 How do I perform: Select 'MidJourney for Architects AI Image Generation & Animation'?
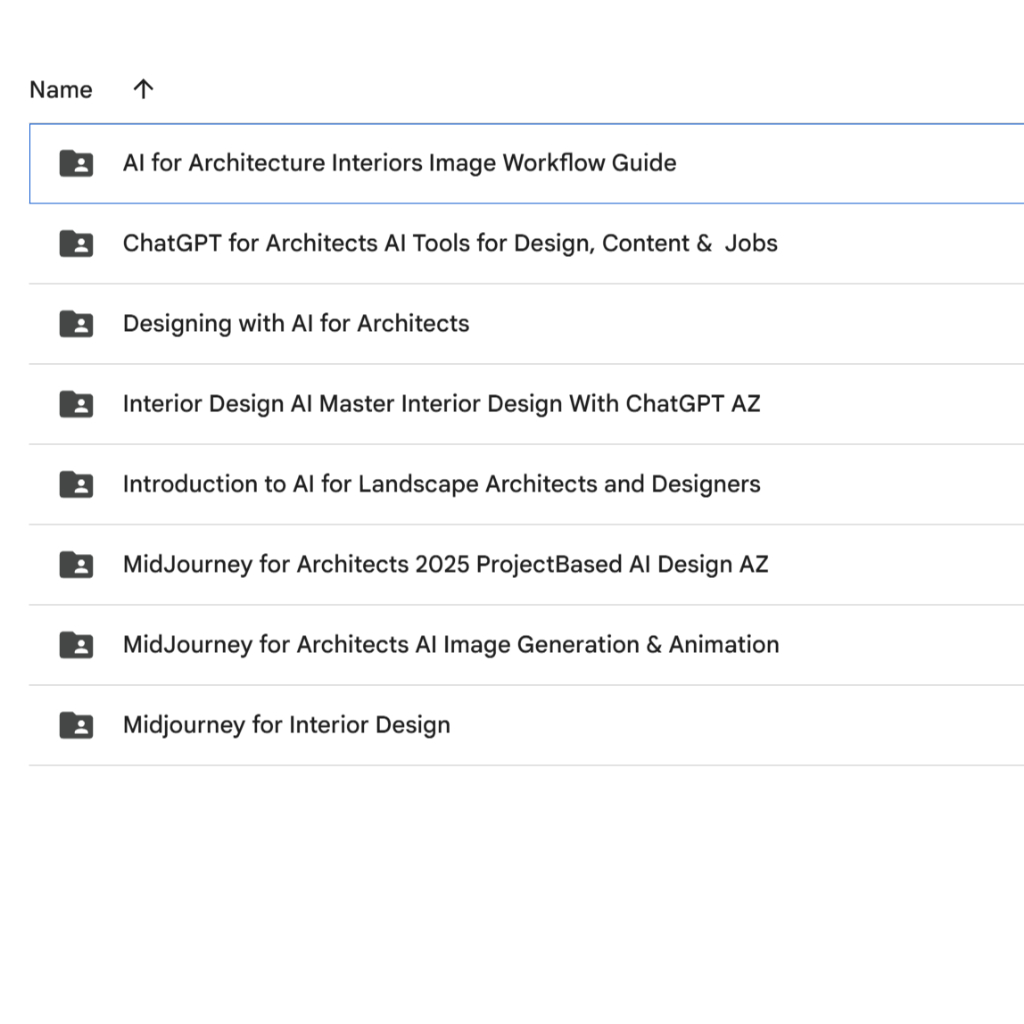tap(451, 645)
